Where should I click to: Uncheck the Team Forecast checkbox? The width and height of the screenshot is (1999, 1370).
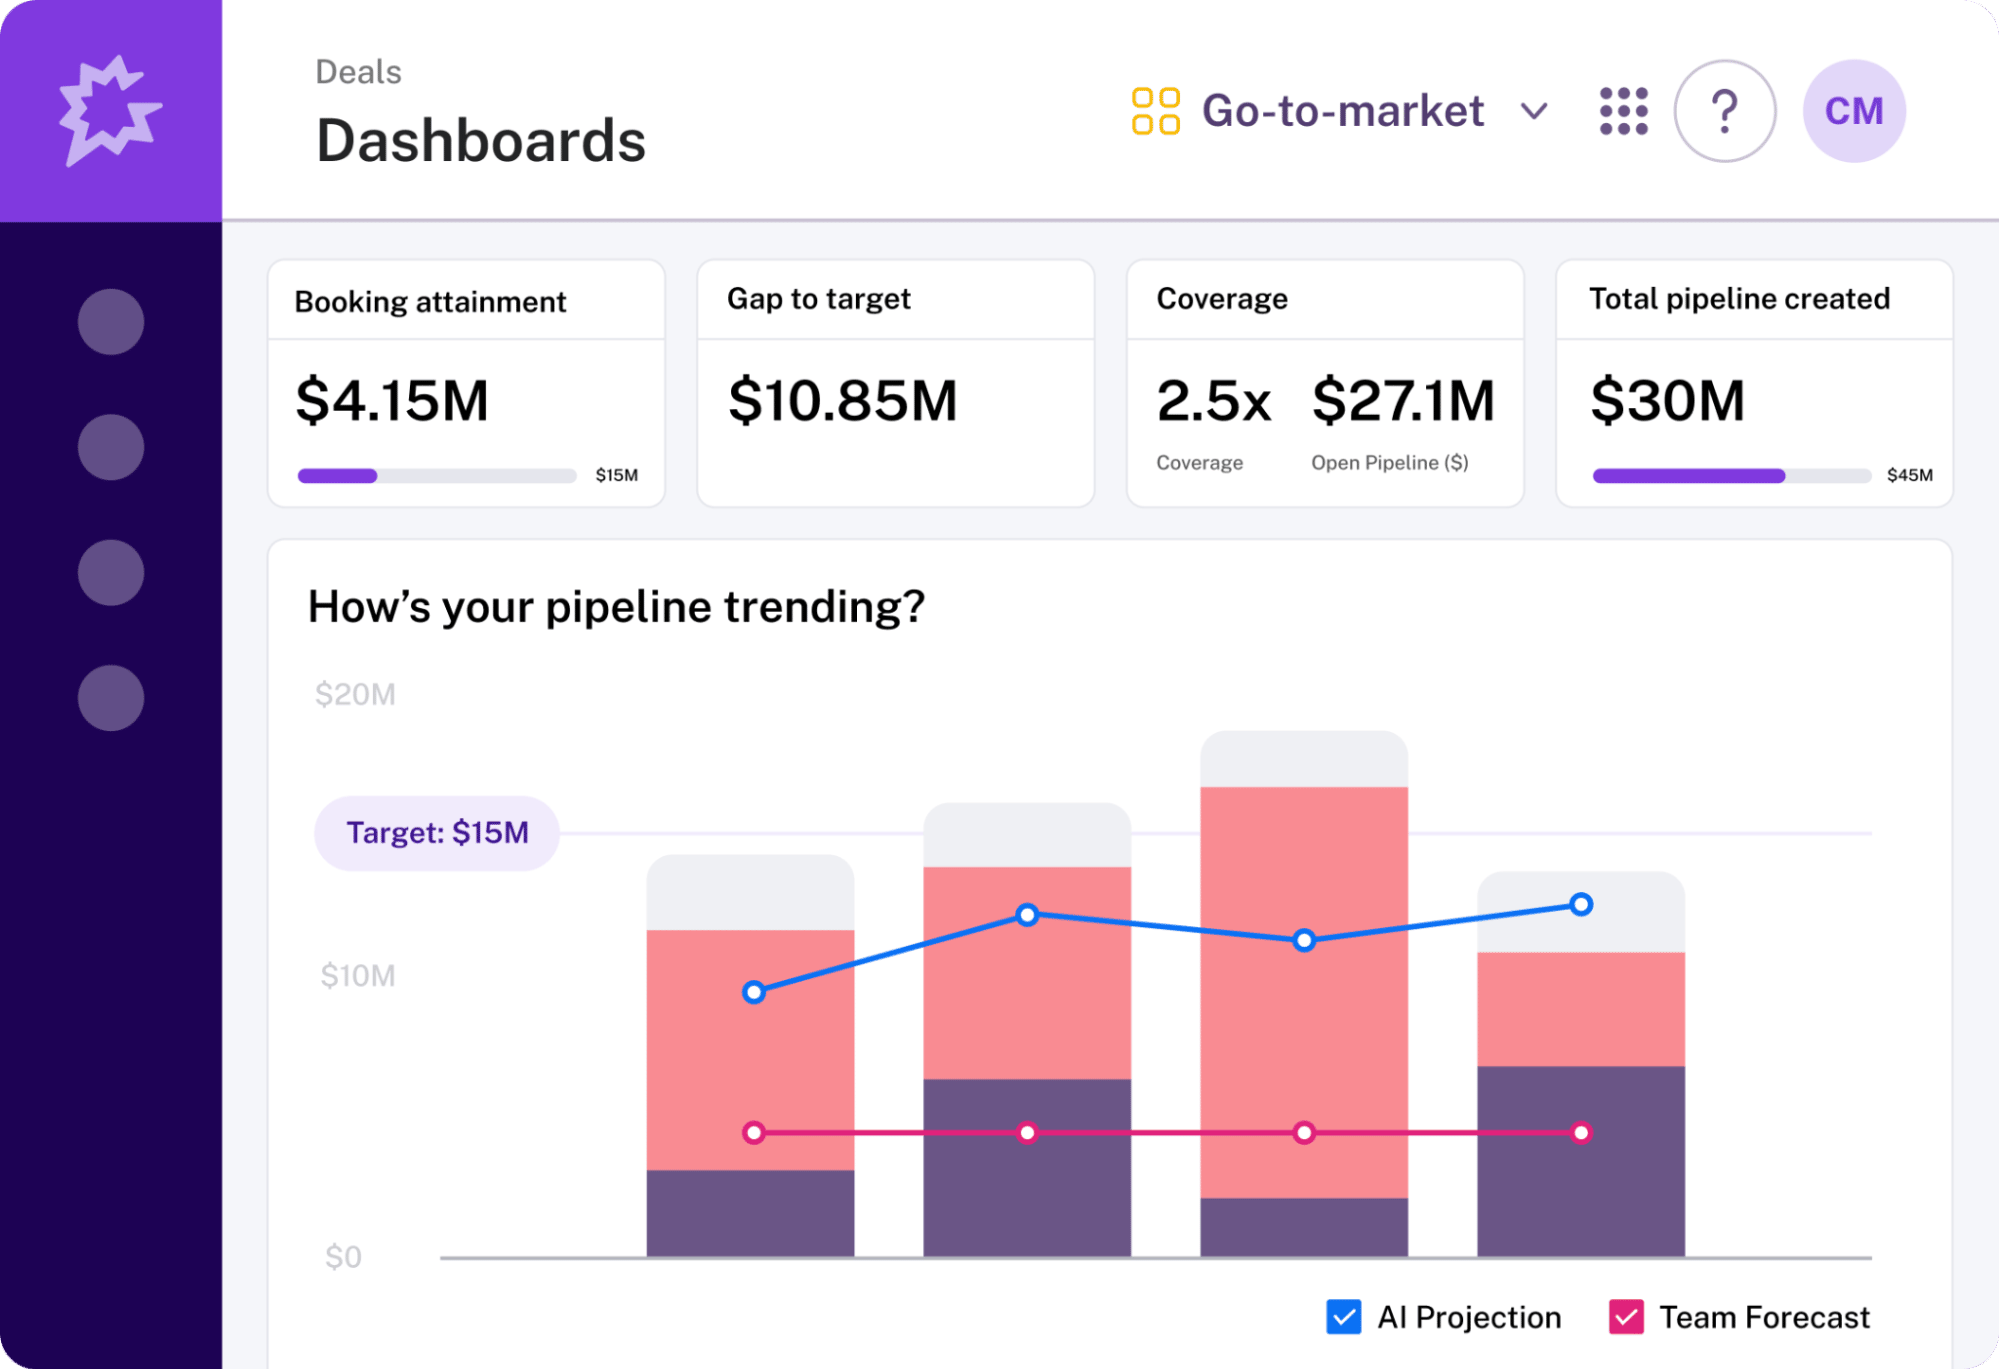coord(1625,1317)
